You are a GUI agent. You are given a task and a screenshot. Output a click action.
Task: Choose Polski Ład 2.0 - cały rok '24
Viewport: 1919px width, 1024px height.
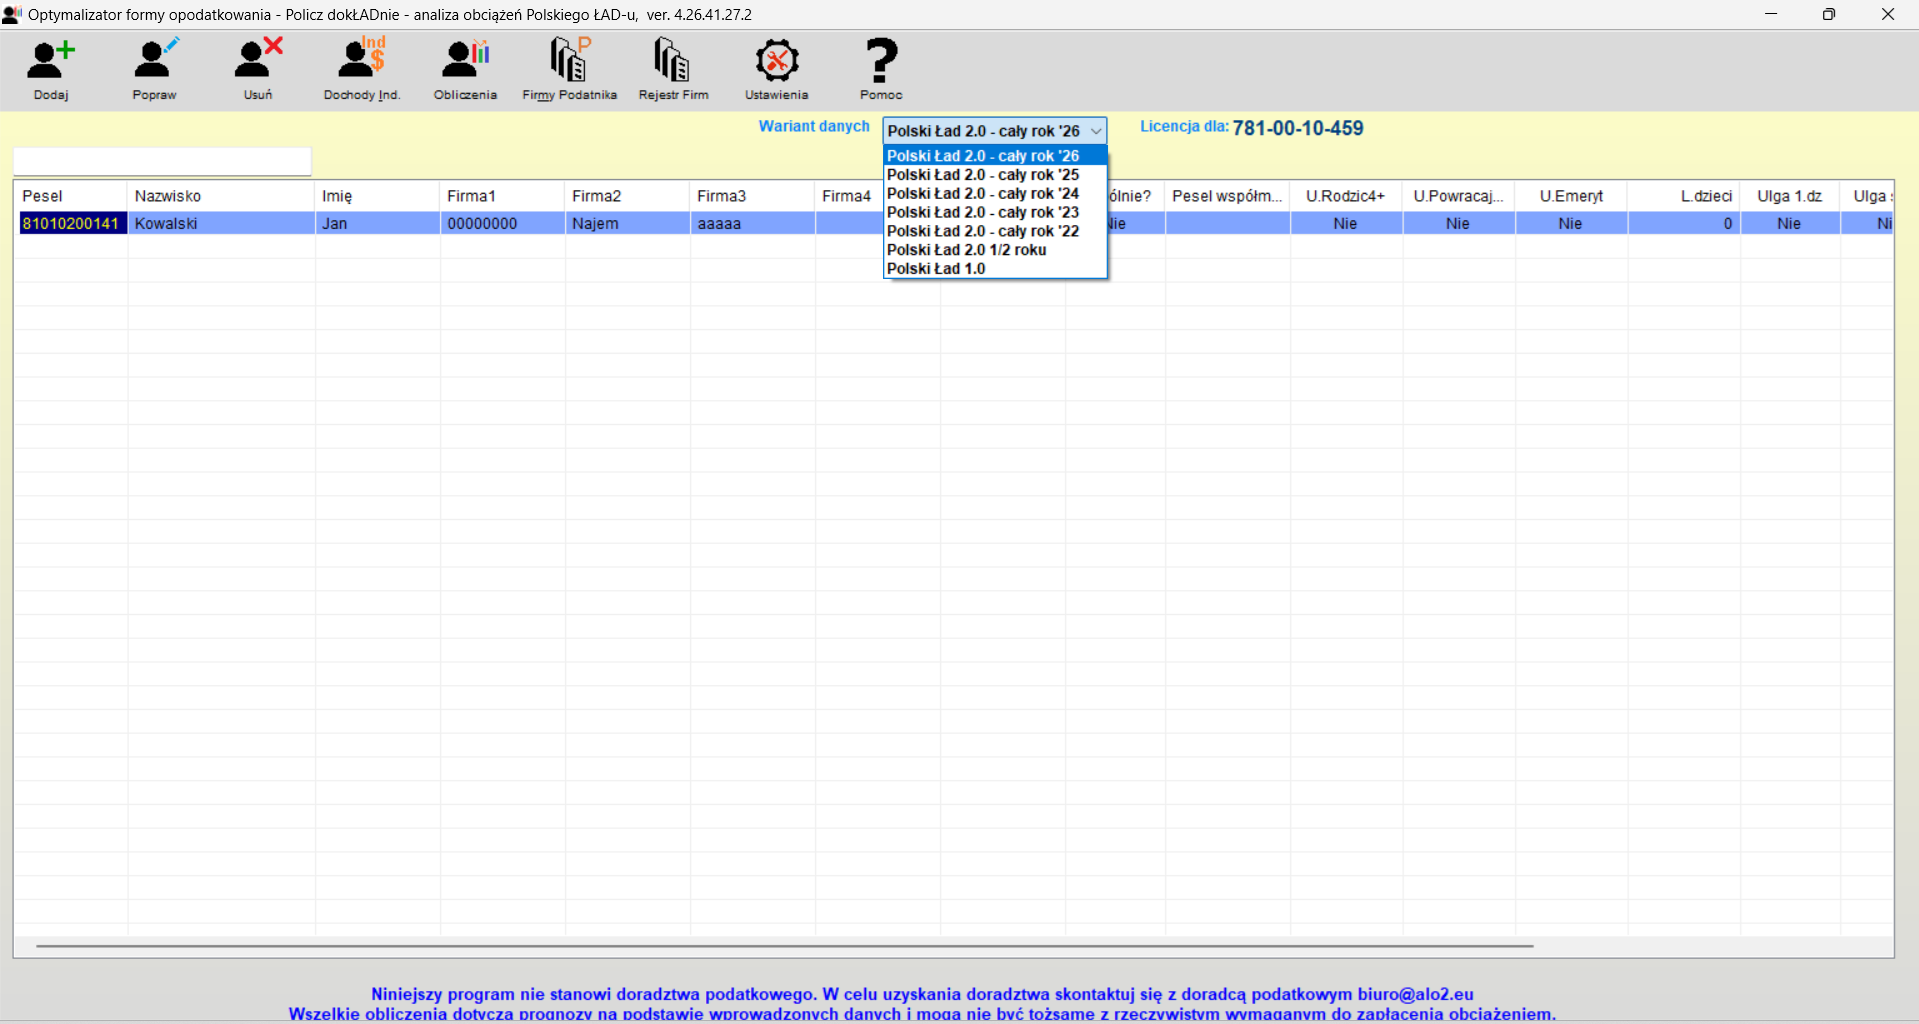983,194
